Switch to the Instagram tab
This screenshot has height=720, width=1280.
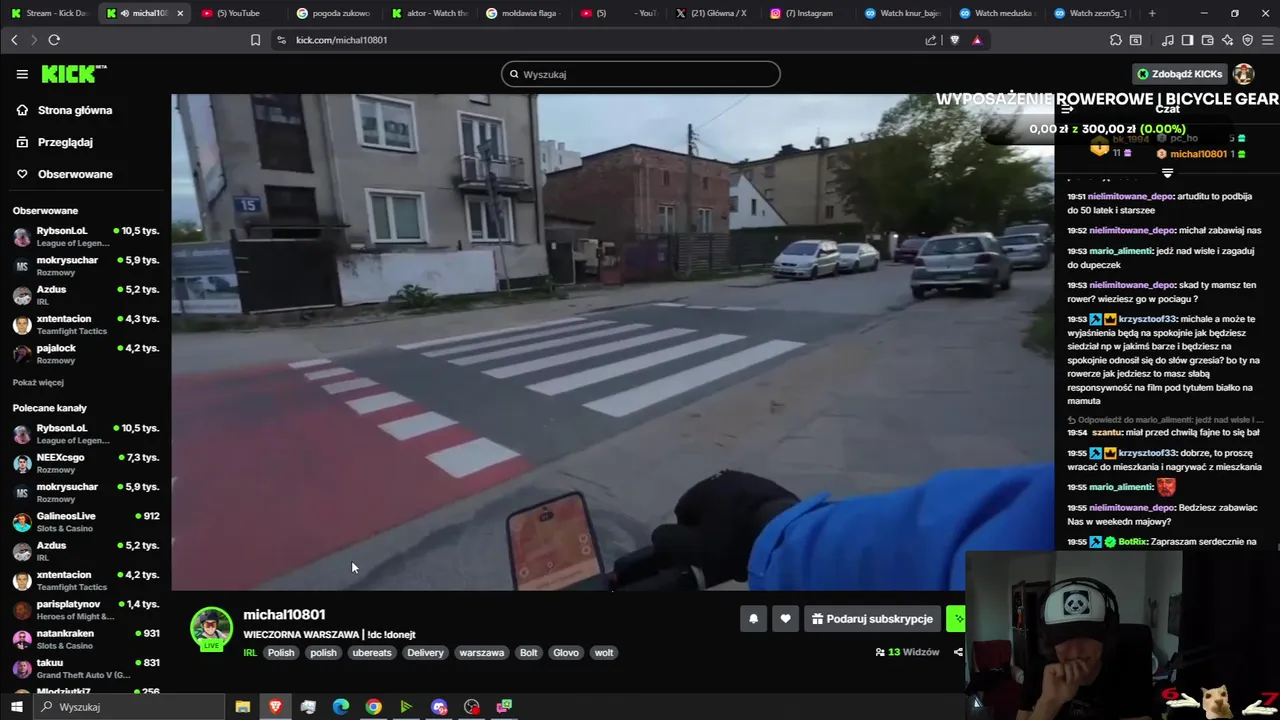coord(807,13)
